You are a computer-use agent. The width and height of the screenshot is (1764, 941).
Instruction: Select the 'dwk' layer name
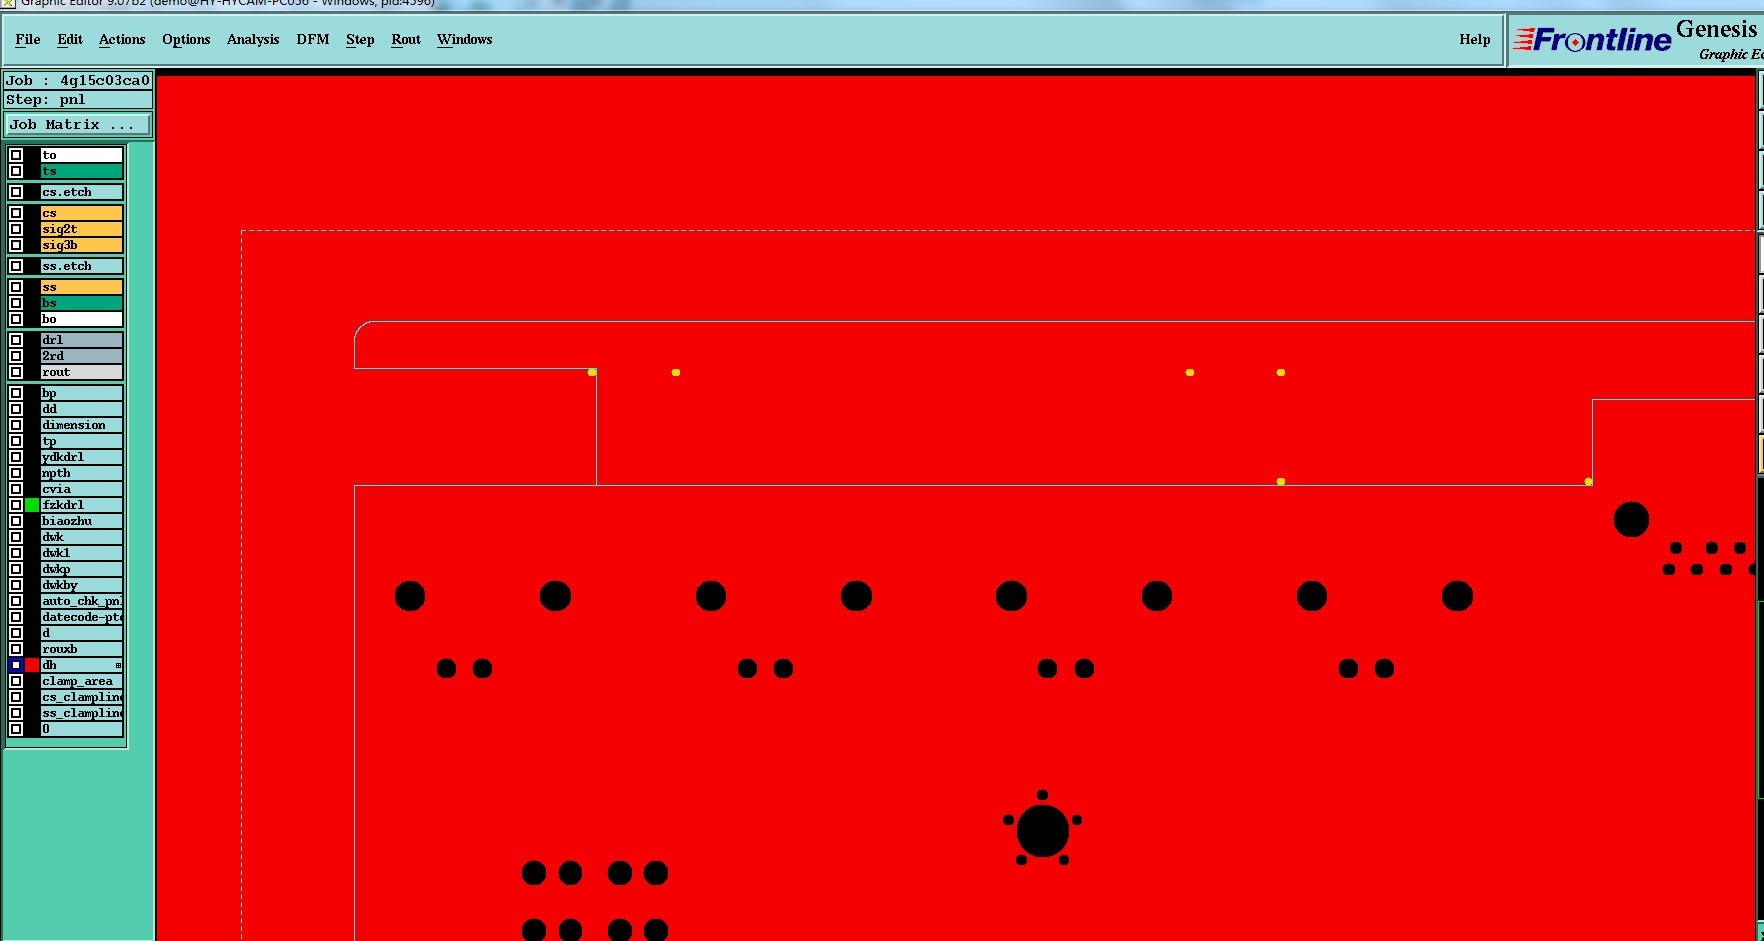pyautogui.click(x=81, y=537)
